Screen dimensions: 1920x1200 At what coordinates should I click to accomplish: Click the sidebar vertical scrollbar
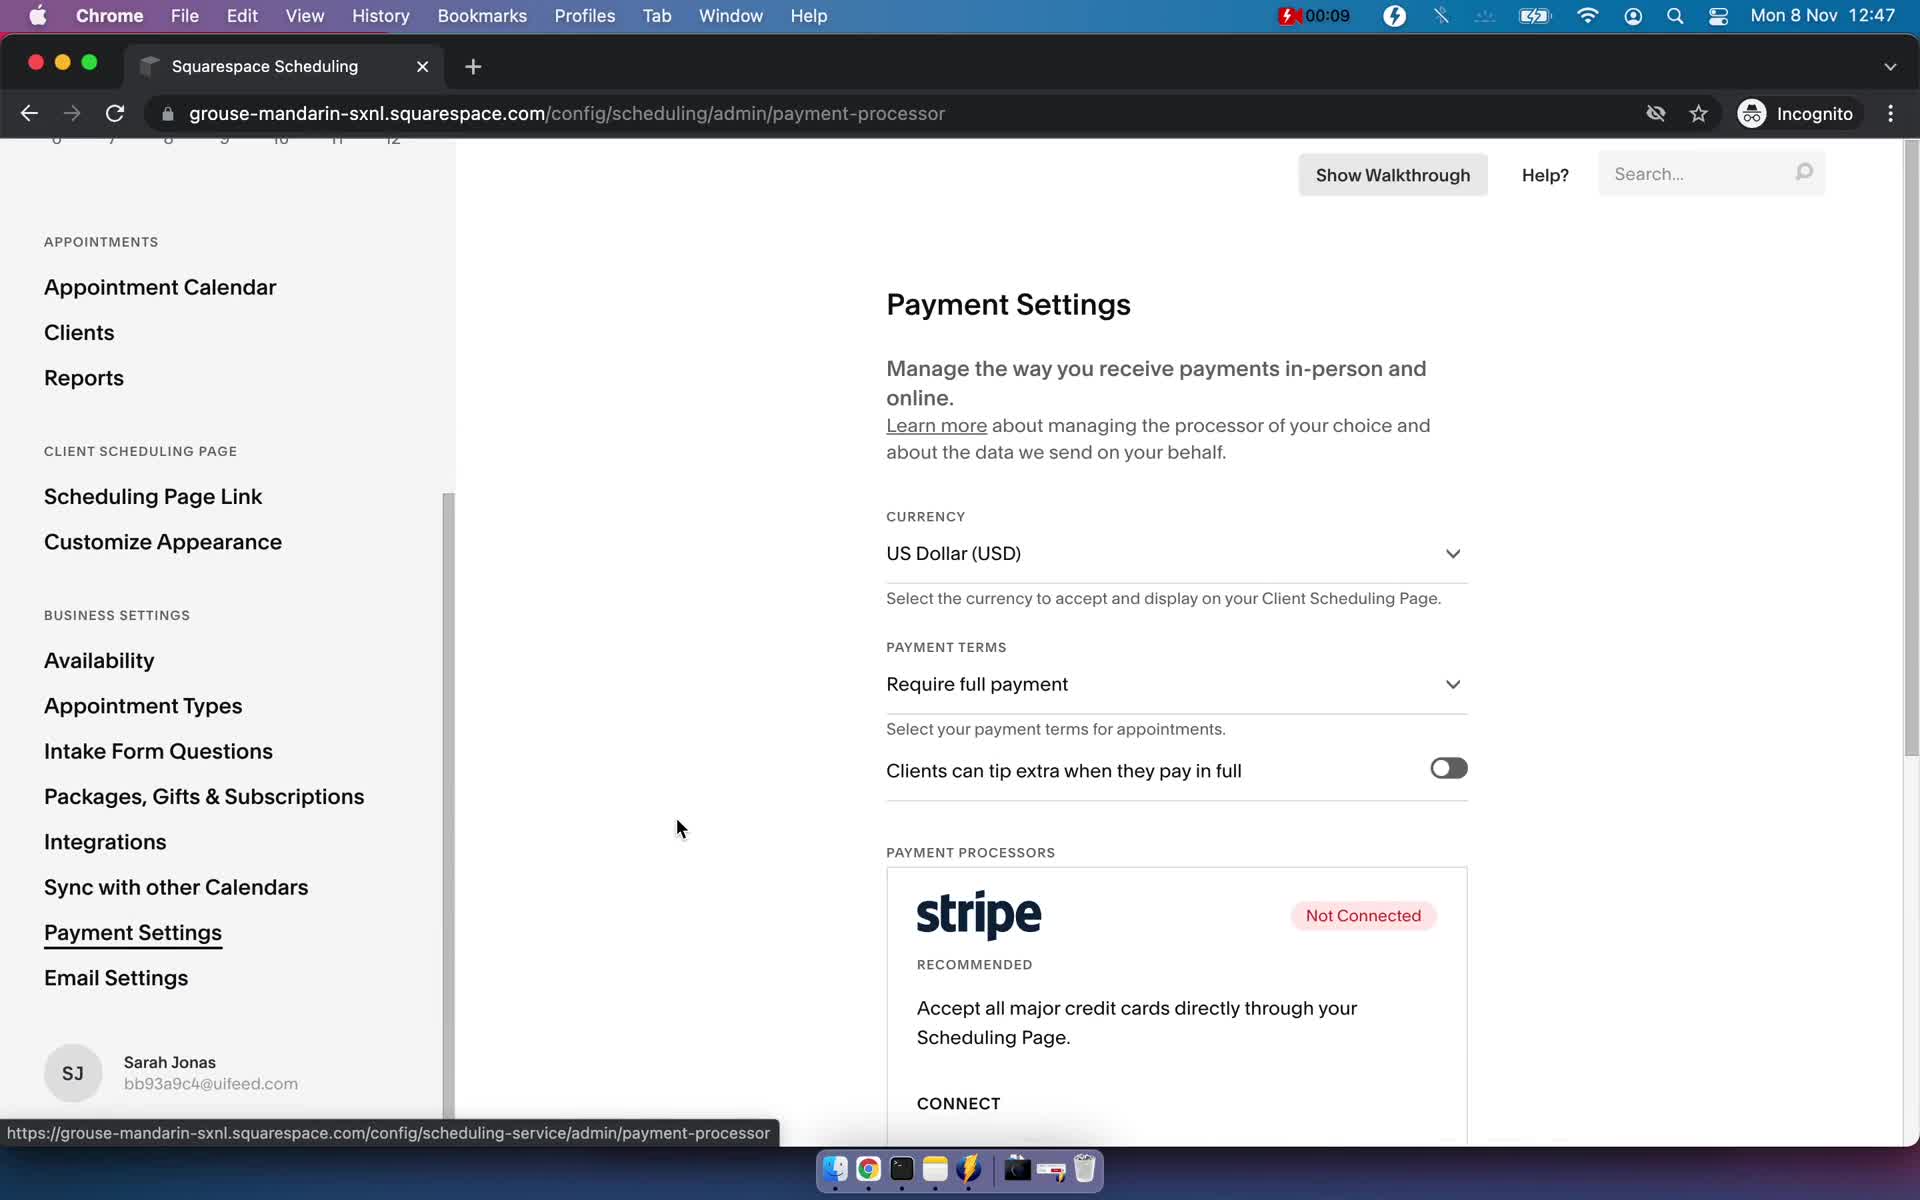448,805
